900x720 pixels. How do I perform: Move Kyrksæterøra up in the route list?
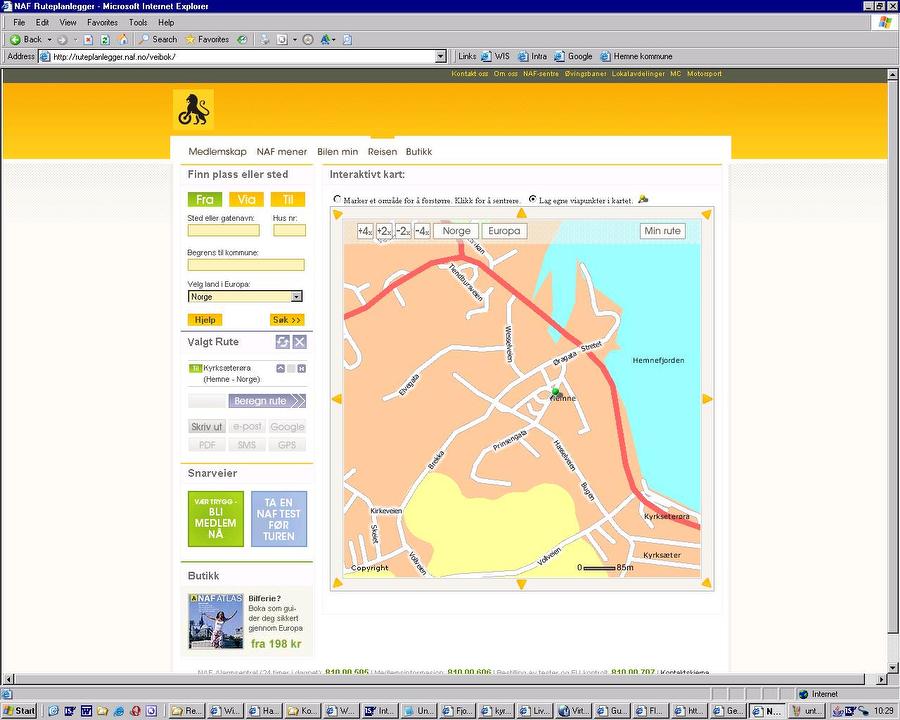point(281,368)
